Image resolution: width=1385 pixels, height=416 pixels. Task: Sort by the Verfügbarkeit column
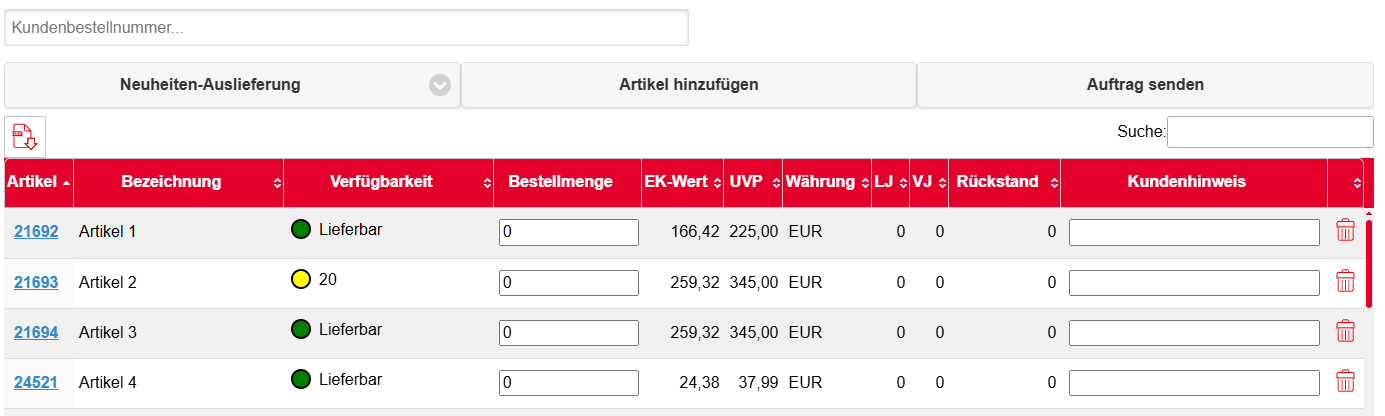point(389,182)
